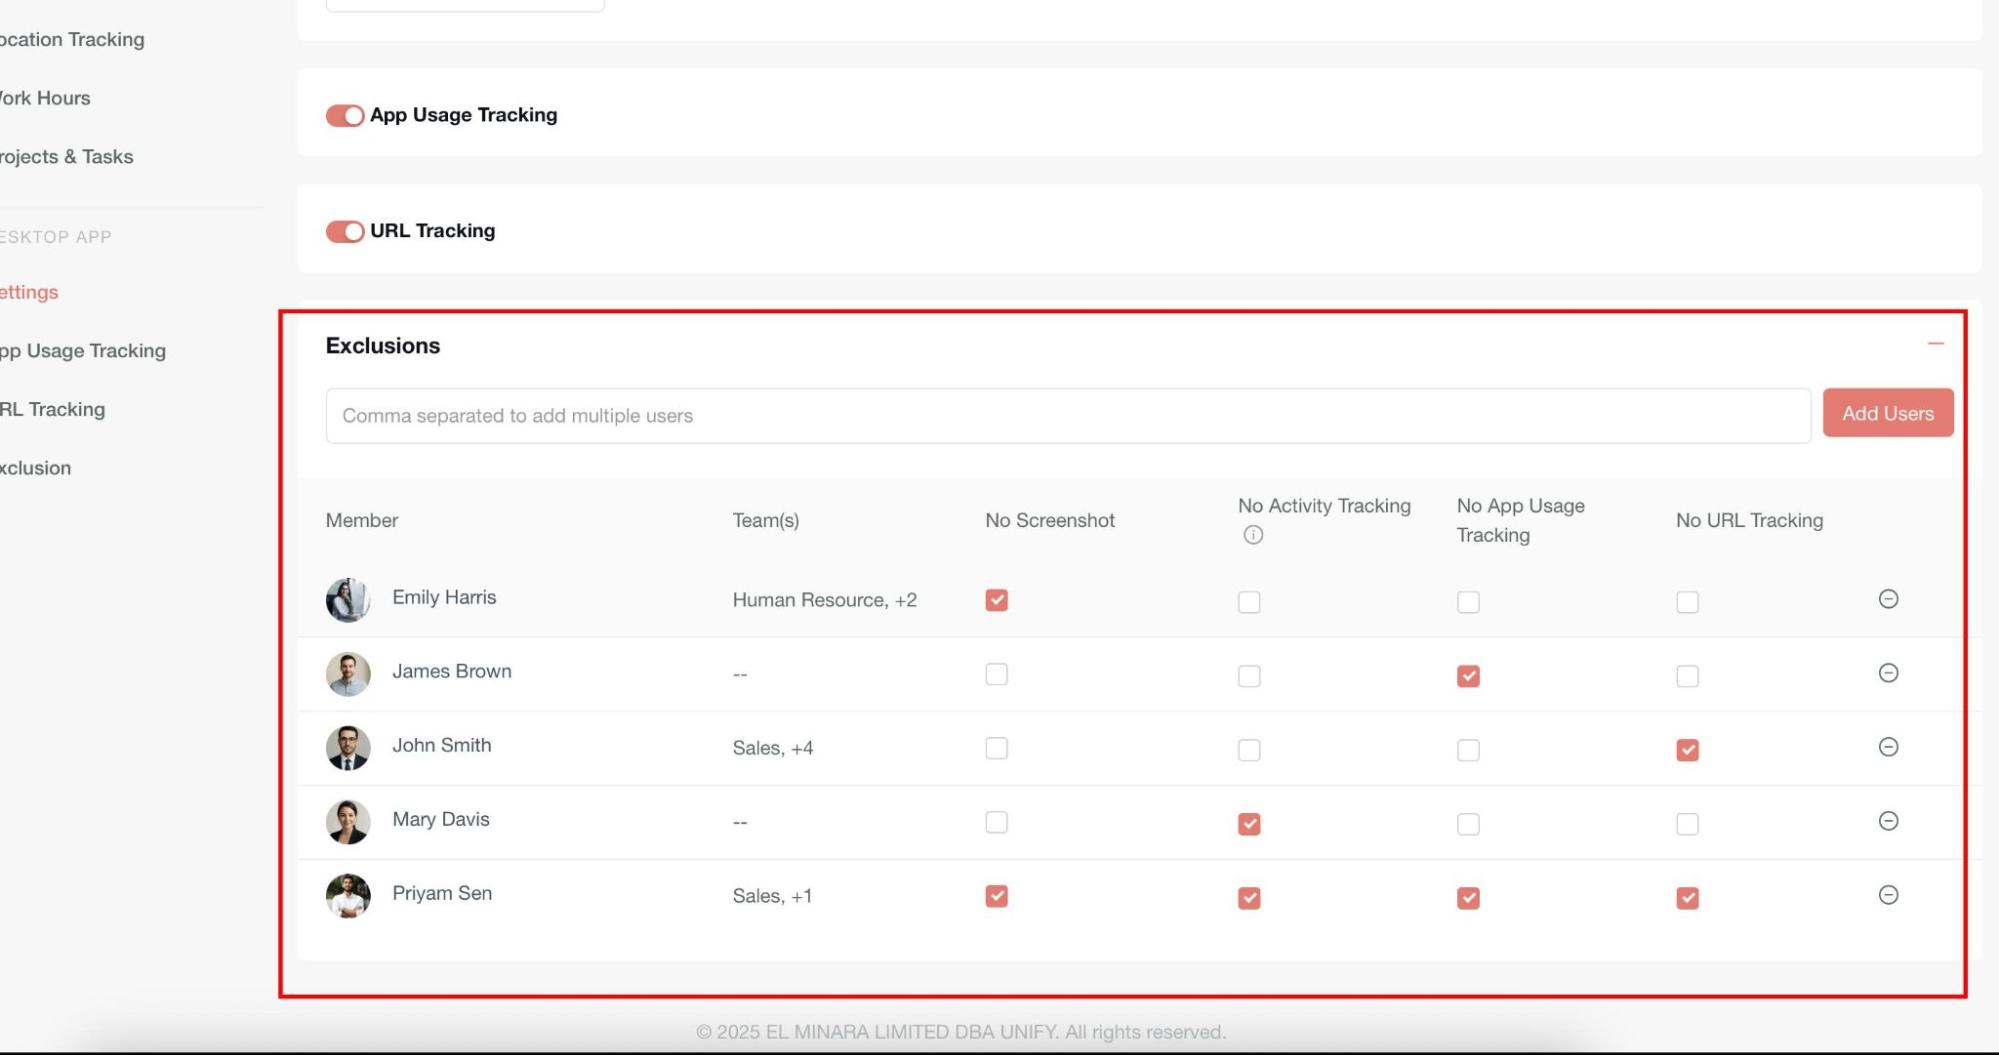
Task: Remove Priyam Sen from exclusions
Action: click(x=1887, y=895)
